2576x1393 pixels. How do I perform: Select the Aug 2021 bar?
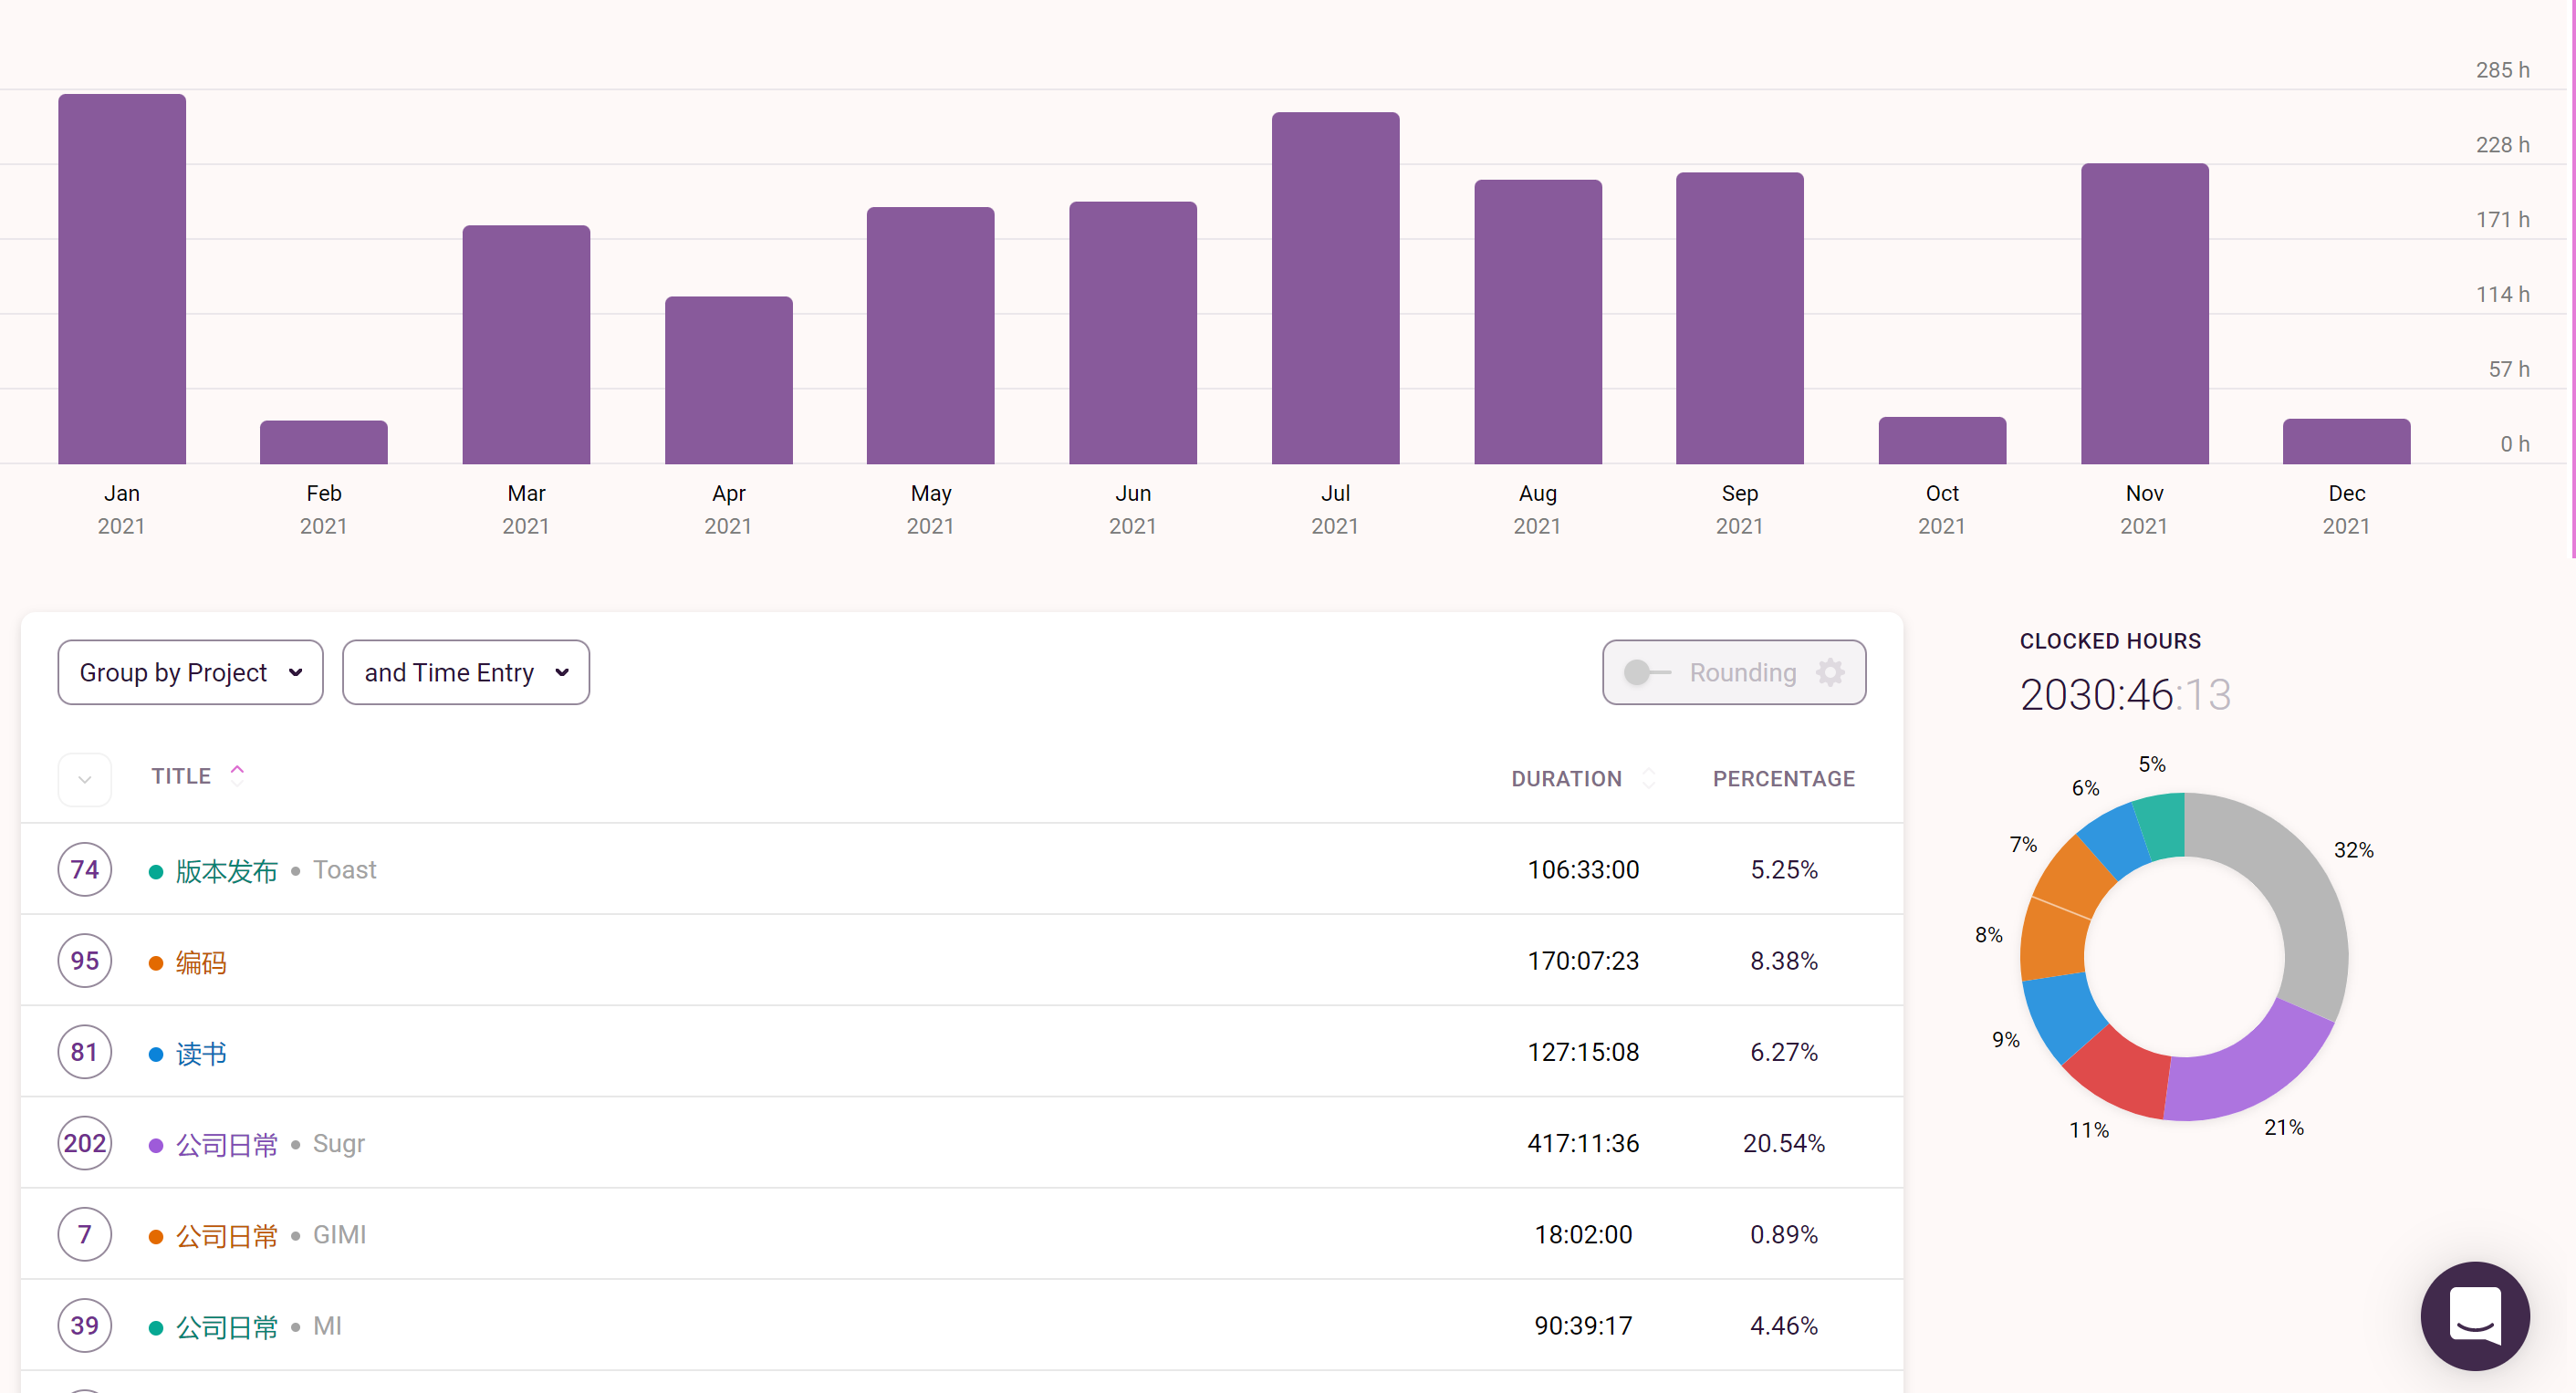coord(1538,322)
